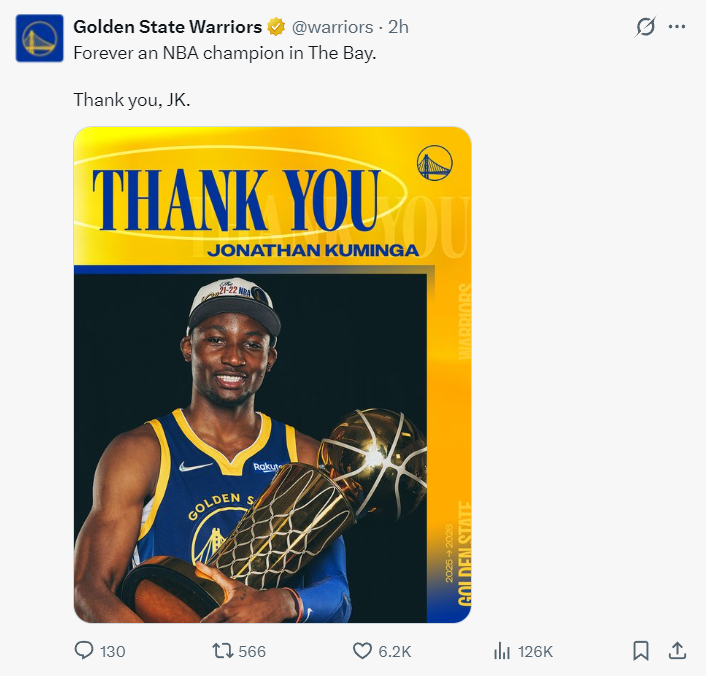
Task: Open repost options via the 566 count
Action: click(252, 652)
